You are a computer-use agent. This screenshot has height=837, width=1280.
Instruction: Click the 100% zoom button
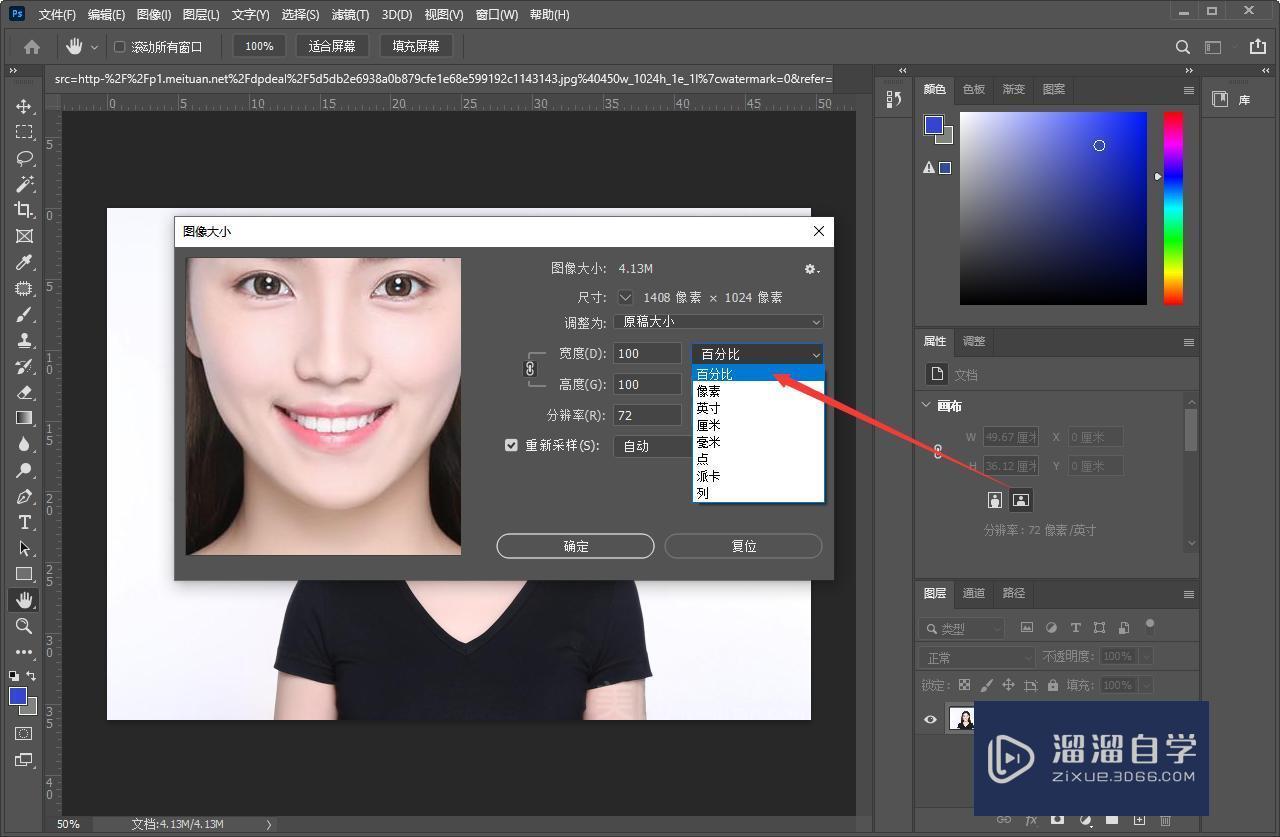[259, 46]
